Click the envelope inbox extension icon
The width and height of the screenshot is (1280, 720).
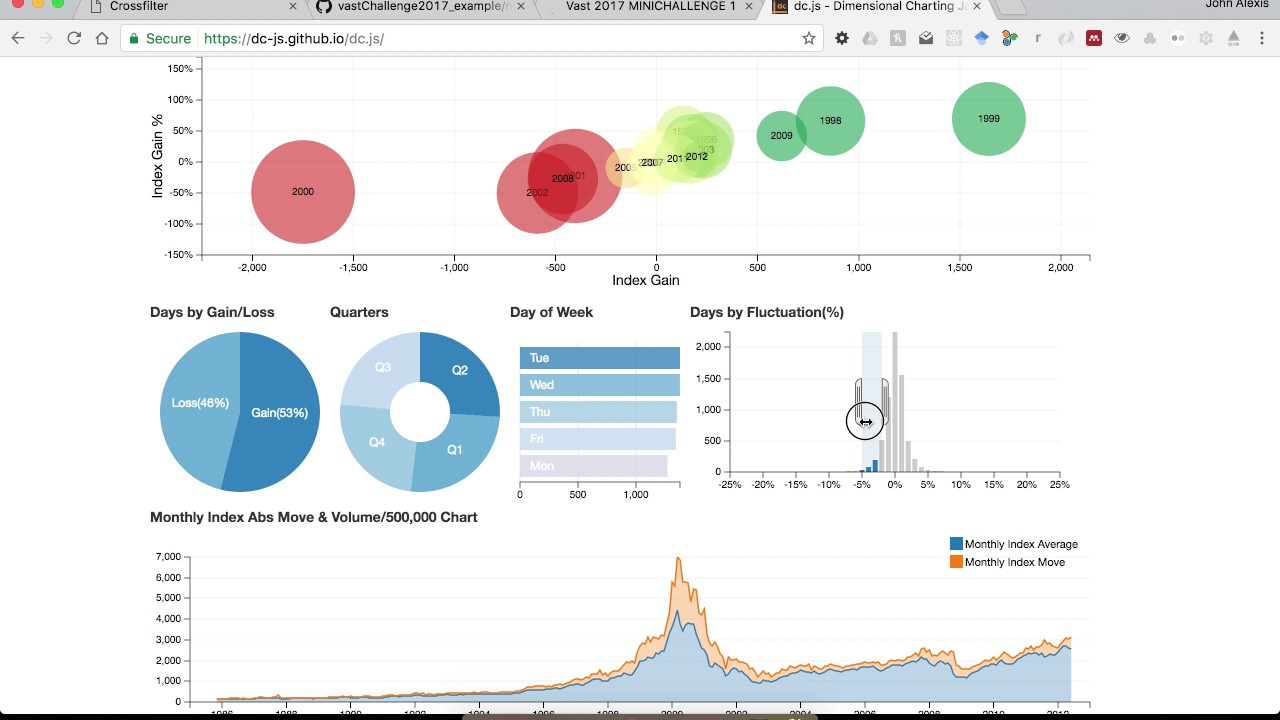coord(926,38)
